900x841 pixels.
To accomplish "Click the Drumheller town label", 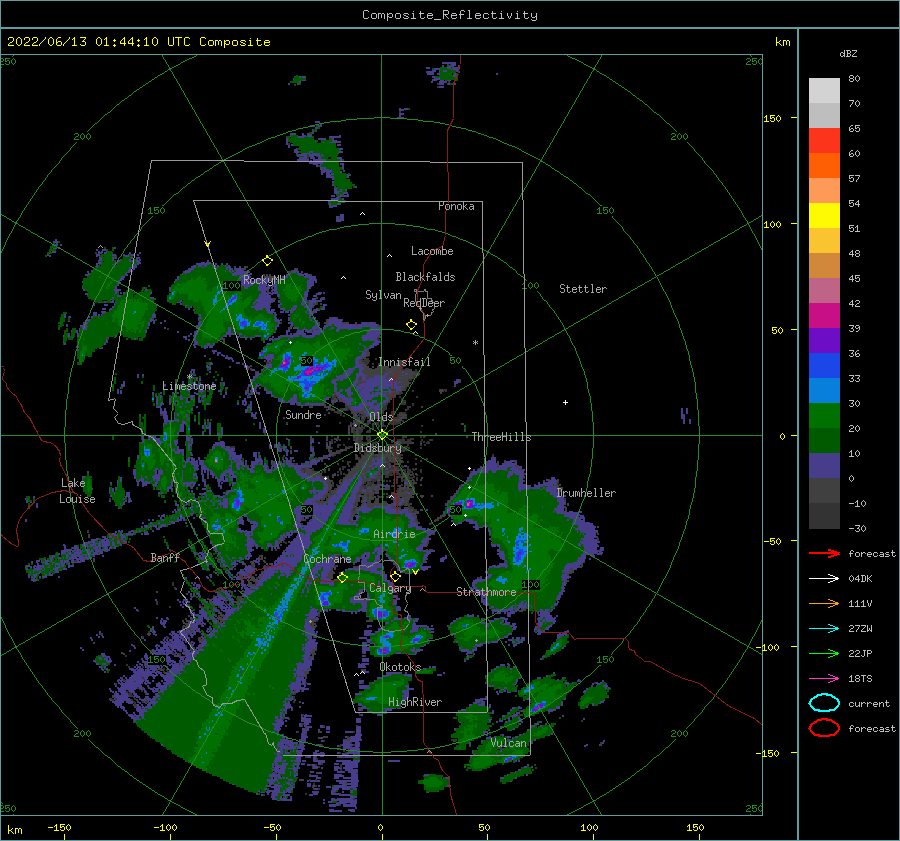I will click(586, 493).
